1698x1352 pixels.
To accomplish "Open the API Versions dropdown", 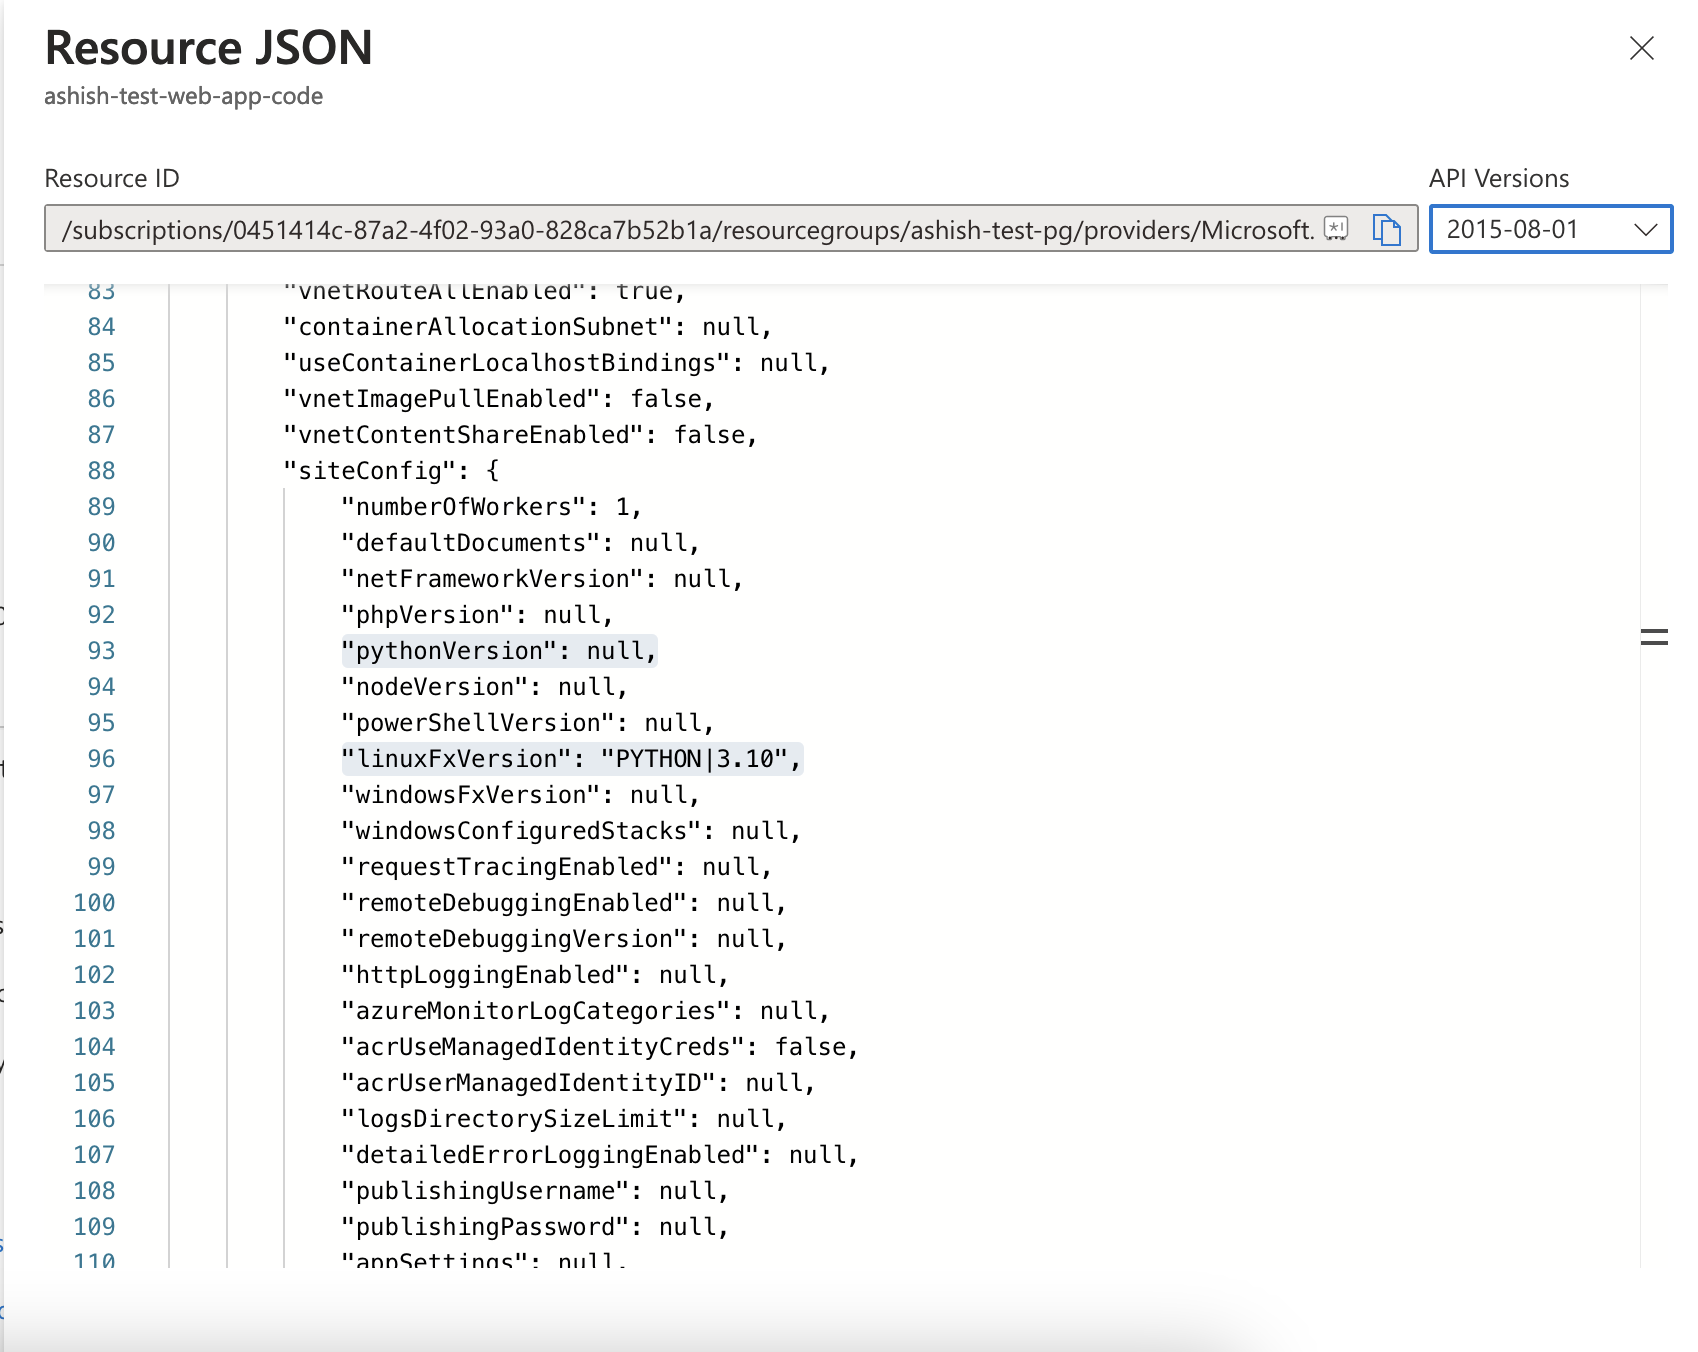I will point(1550,229).
